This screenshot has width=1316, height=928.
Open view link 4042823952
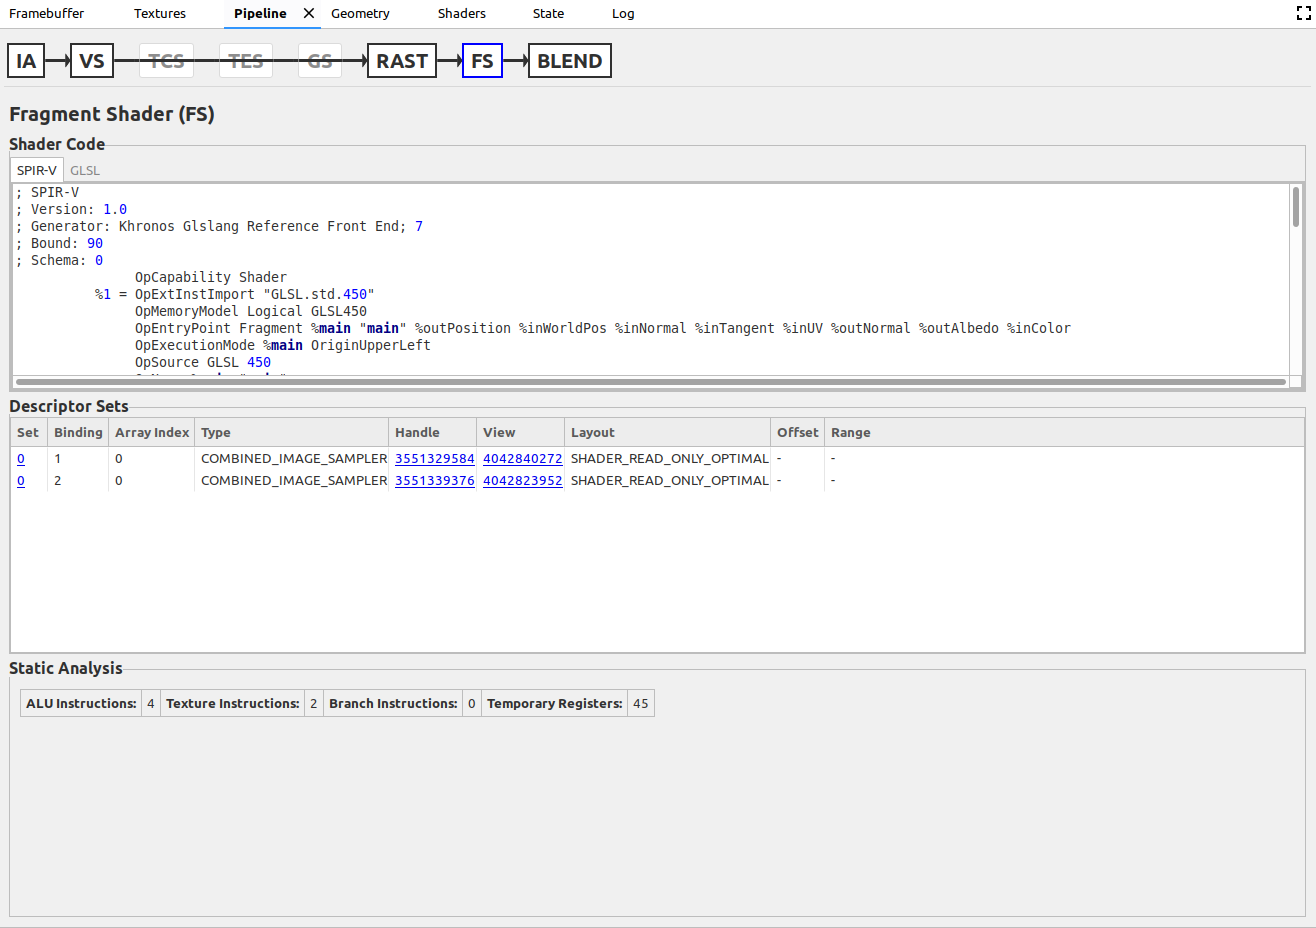click(x=522, y=481)
